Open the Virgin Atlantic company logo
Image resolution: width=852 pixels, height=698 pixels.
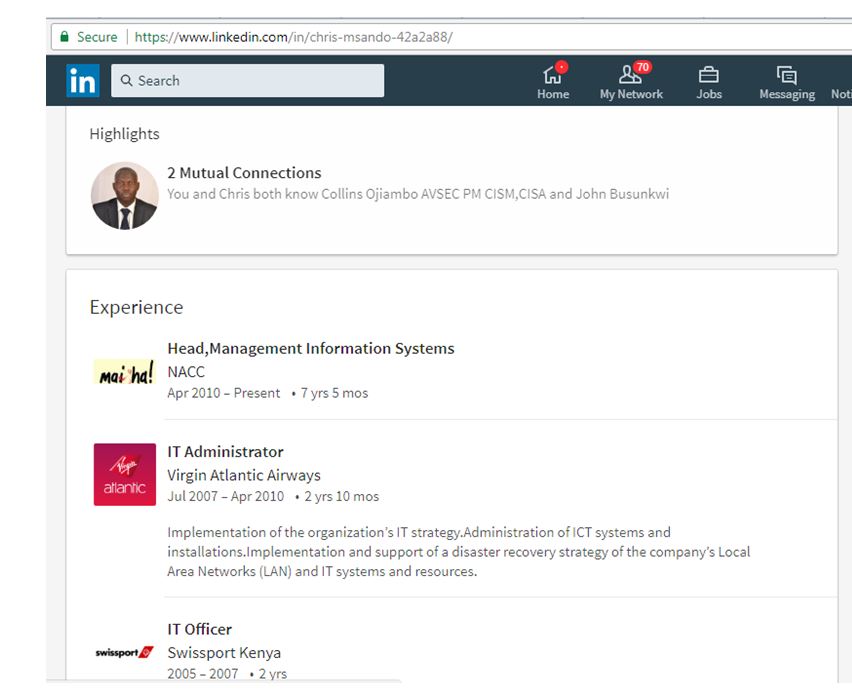(124, 474)
